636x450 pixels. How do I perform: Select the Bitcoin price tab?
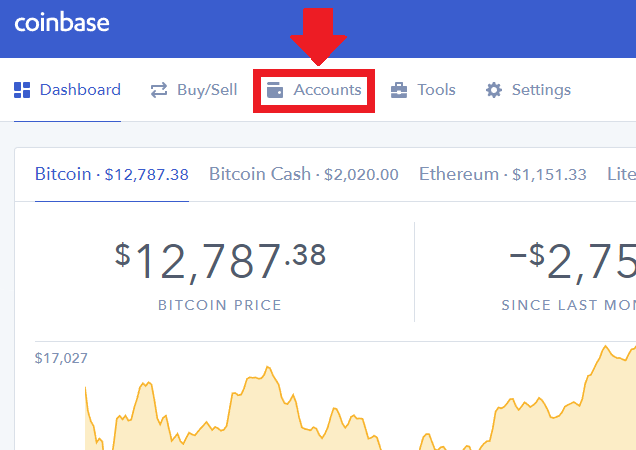click(111, 174)
